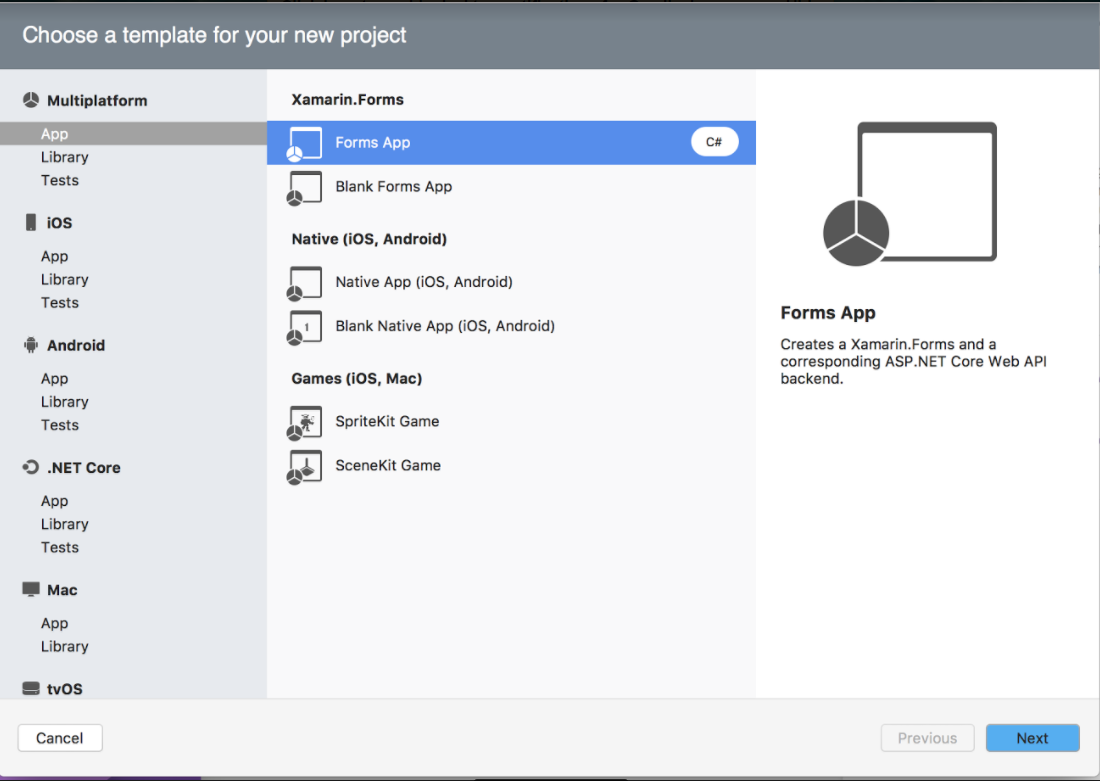The height and width of the screenshot is (781, 1100).
Task: Click the Blank Forms App template icon
Action: click(304, 188)
